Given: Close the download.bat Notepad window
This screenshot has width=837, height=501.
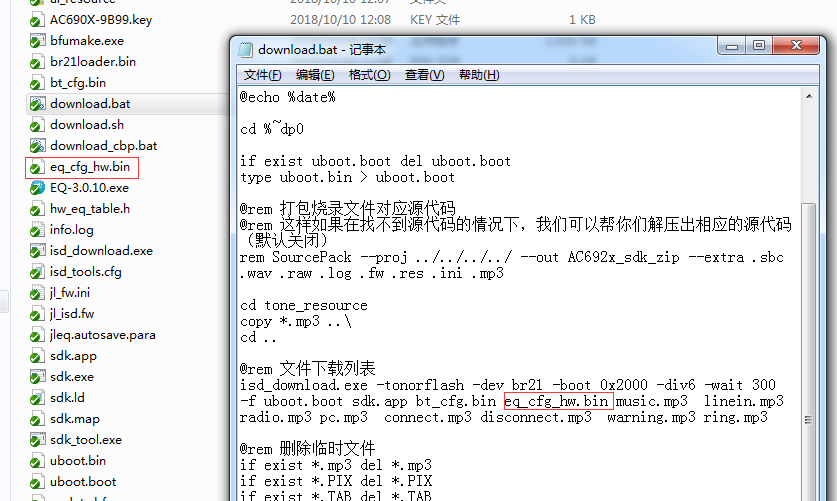Looking at the screenshot, I should [x=796, y=46].
